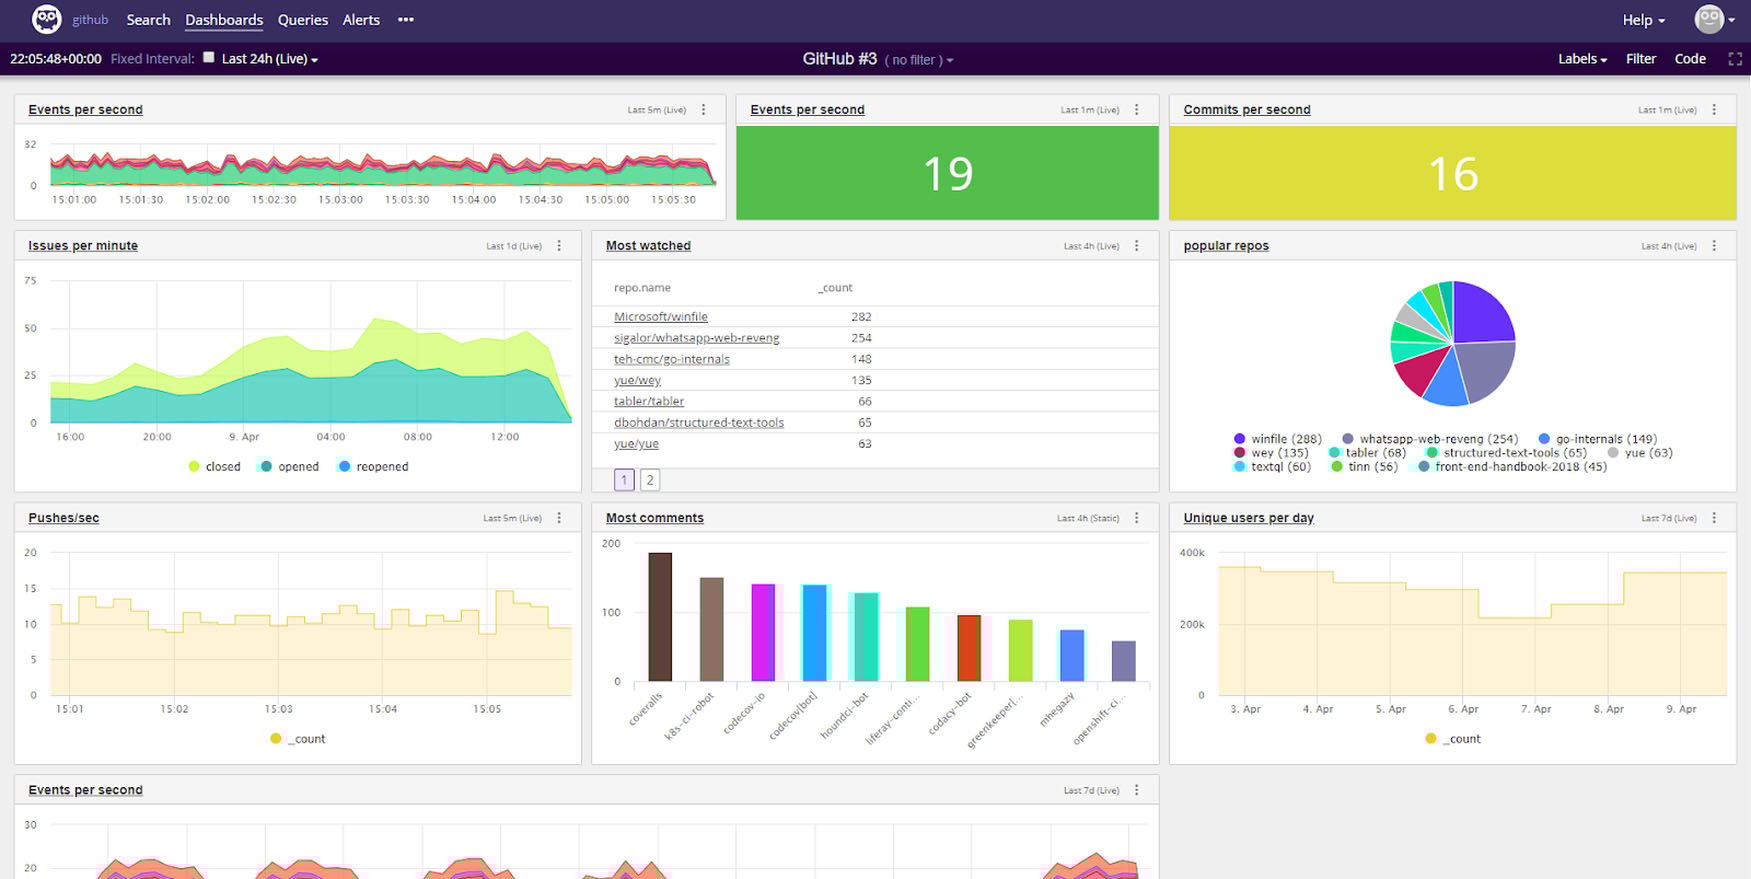Open the Help dropdown menu

pyautogui.click(x=1643, y=20)
